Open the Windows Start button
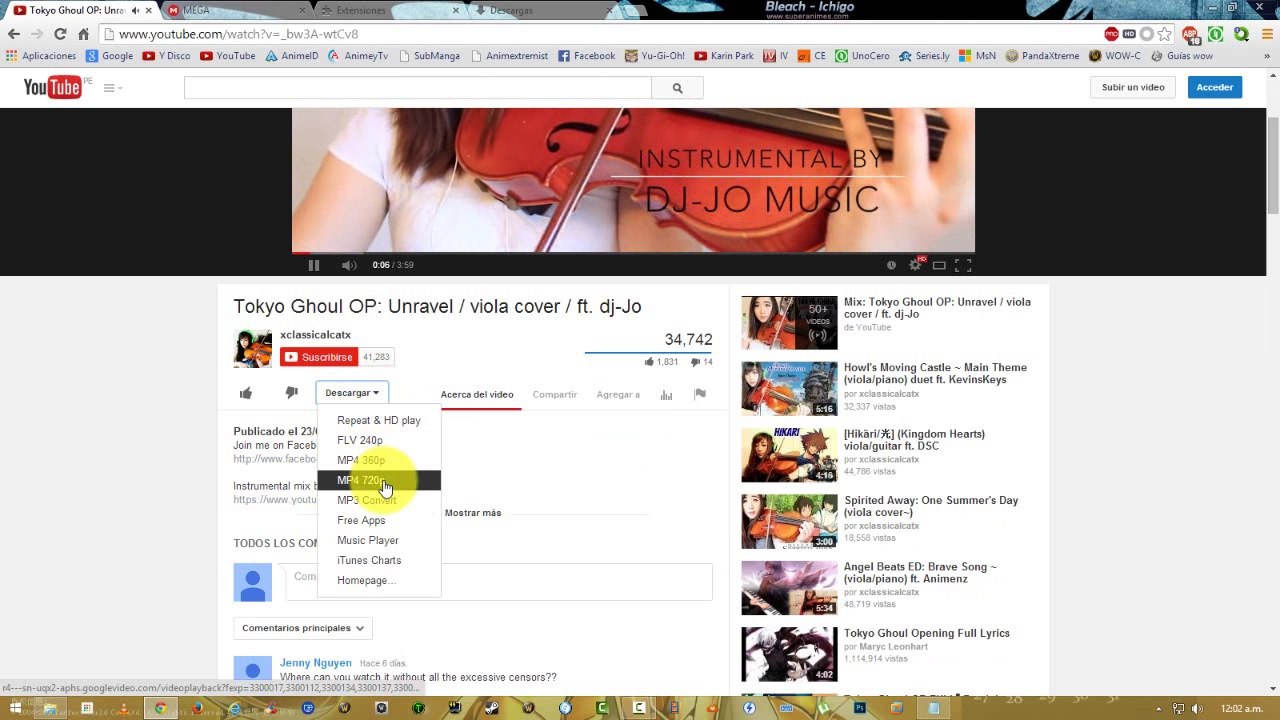Image resolution: width=1280 pixels, height=720 pixels. click(15, 709)
